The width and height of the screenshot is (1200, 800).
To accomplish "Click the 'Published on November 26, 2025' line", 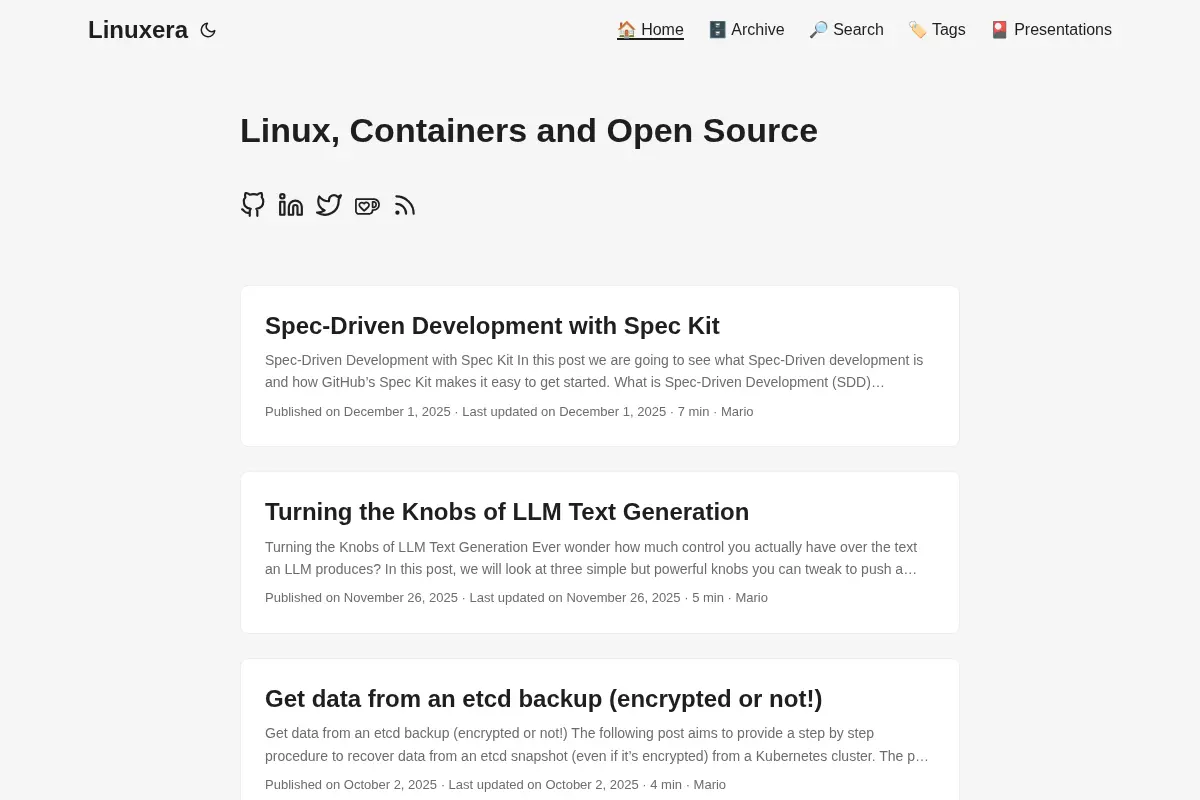I will tap(516, 598).
